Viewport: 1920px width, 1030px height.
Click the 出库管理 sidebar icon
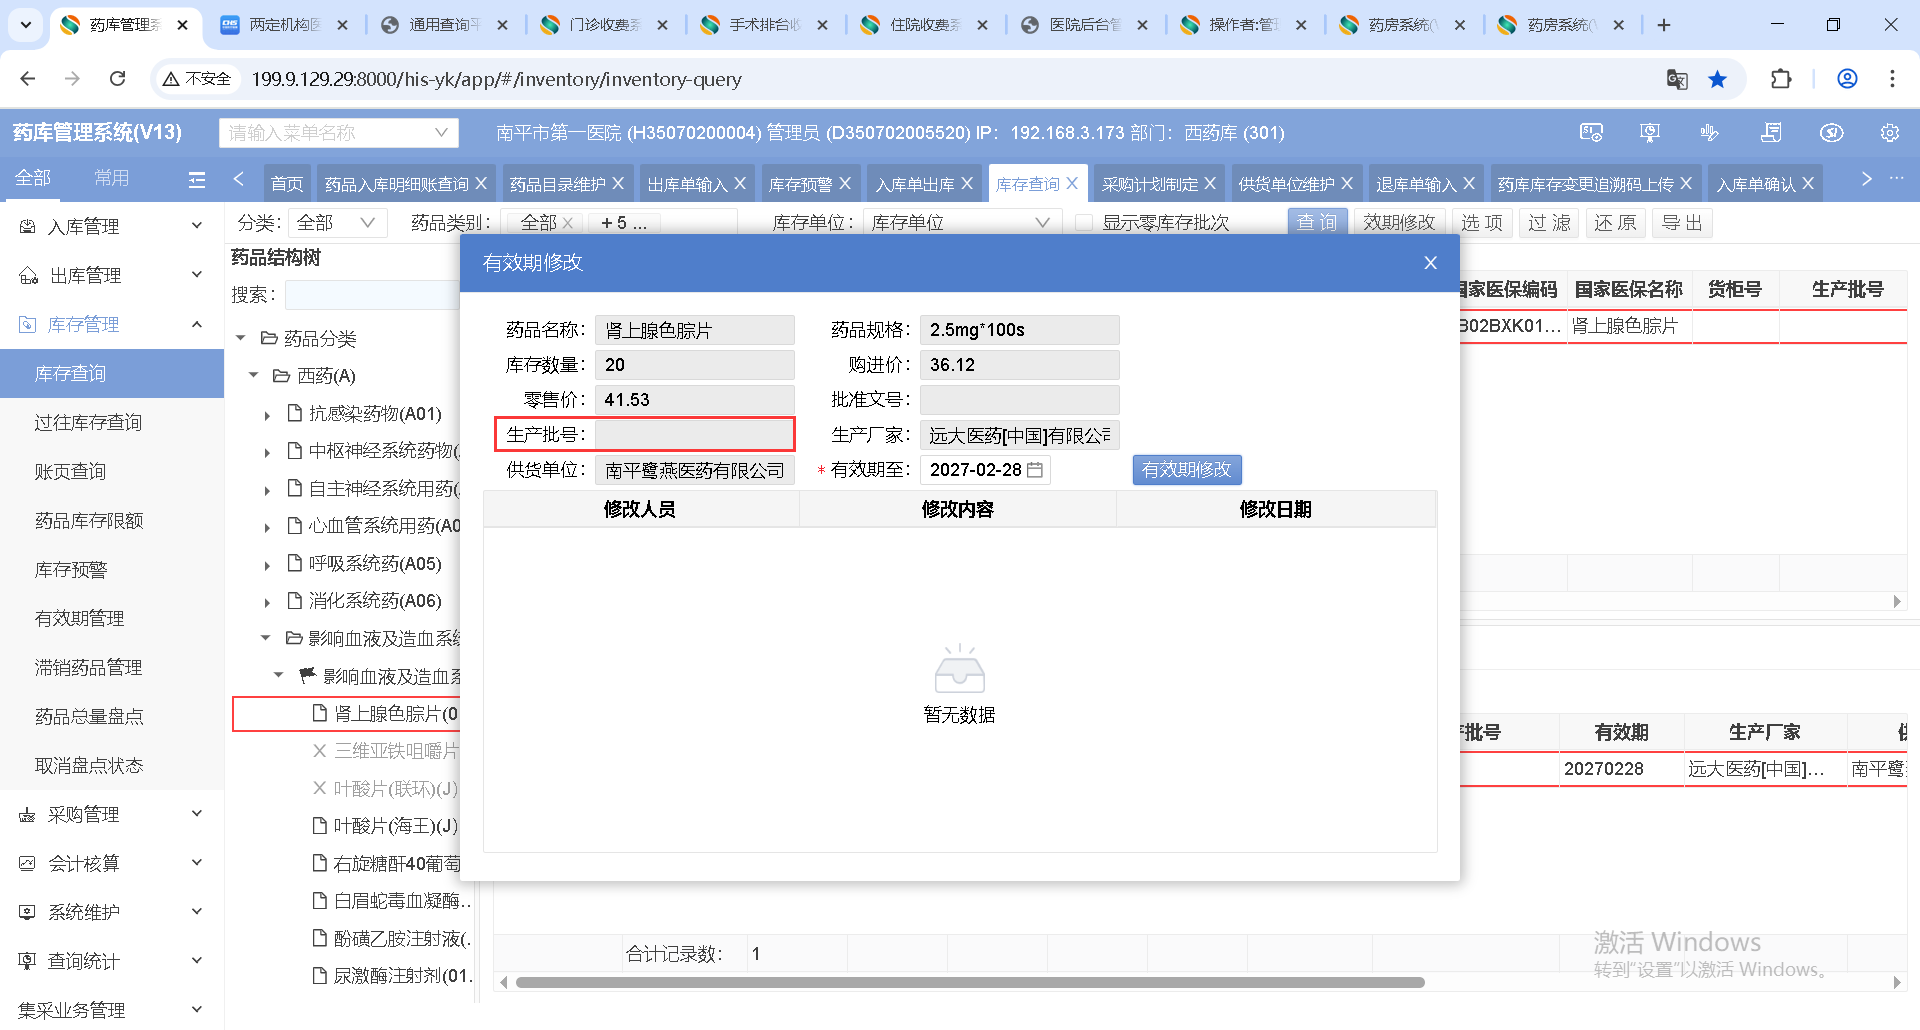pos(28,276)
